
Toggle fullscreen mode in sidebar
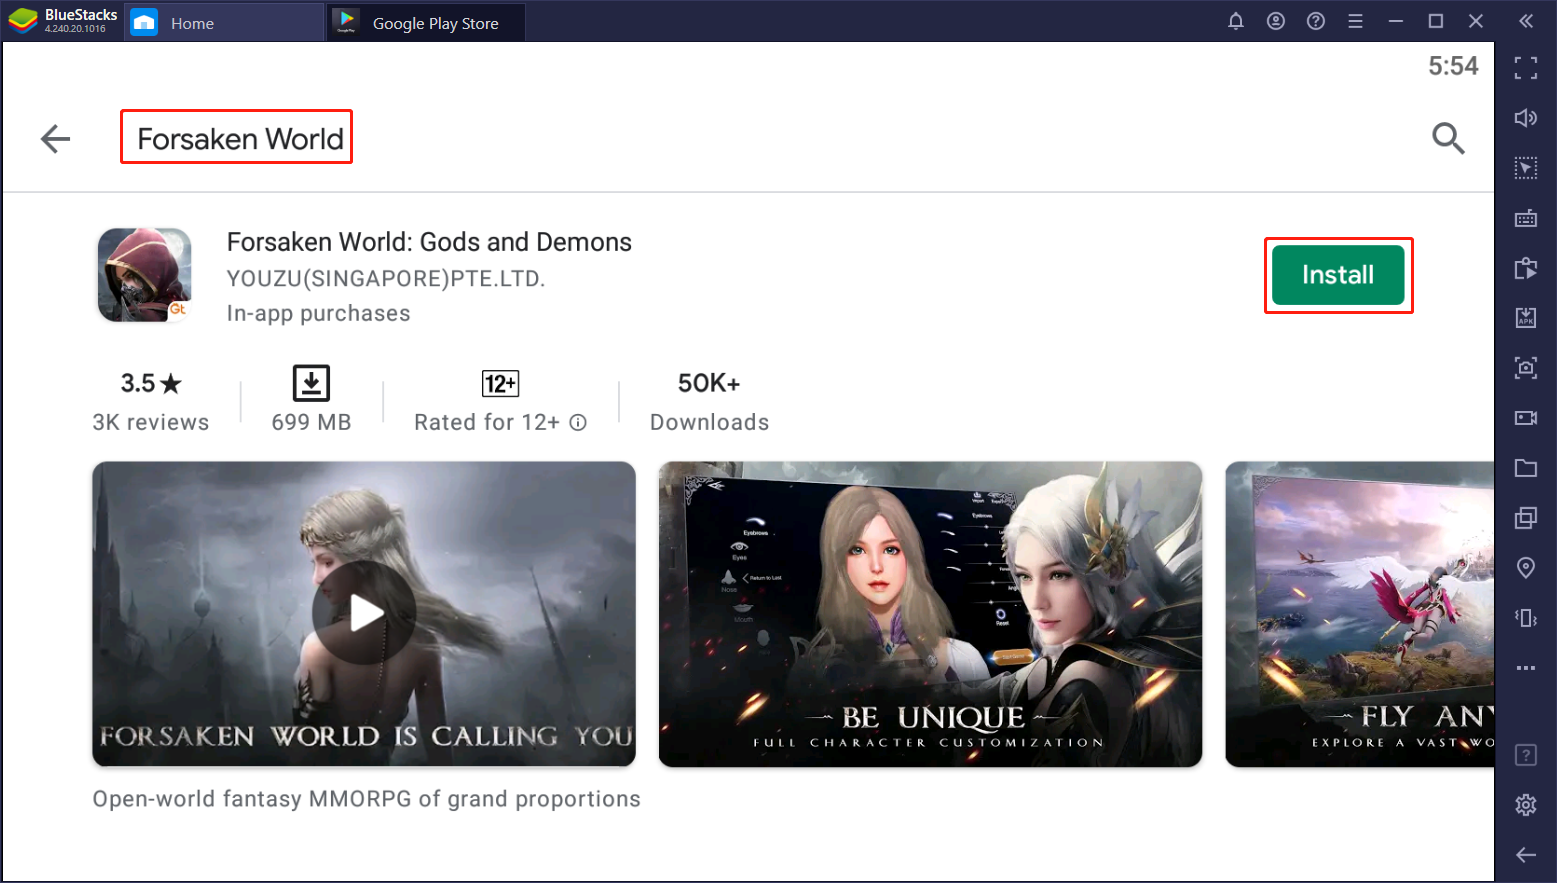tap(1526, 68)
